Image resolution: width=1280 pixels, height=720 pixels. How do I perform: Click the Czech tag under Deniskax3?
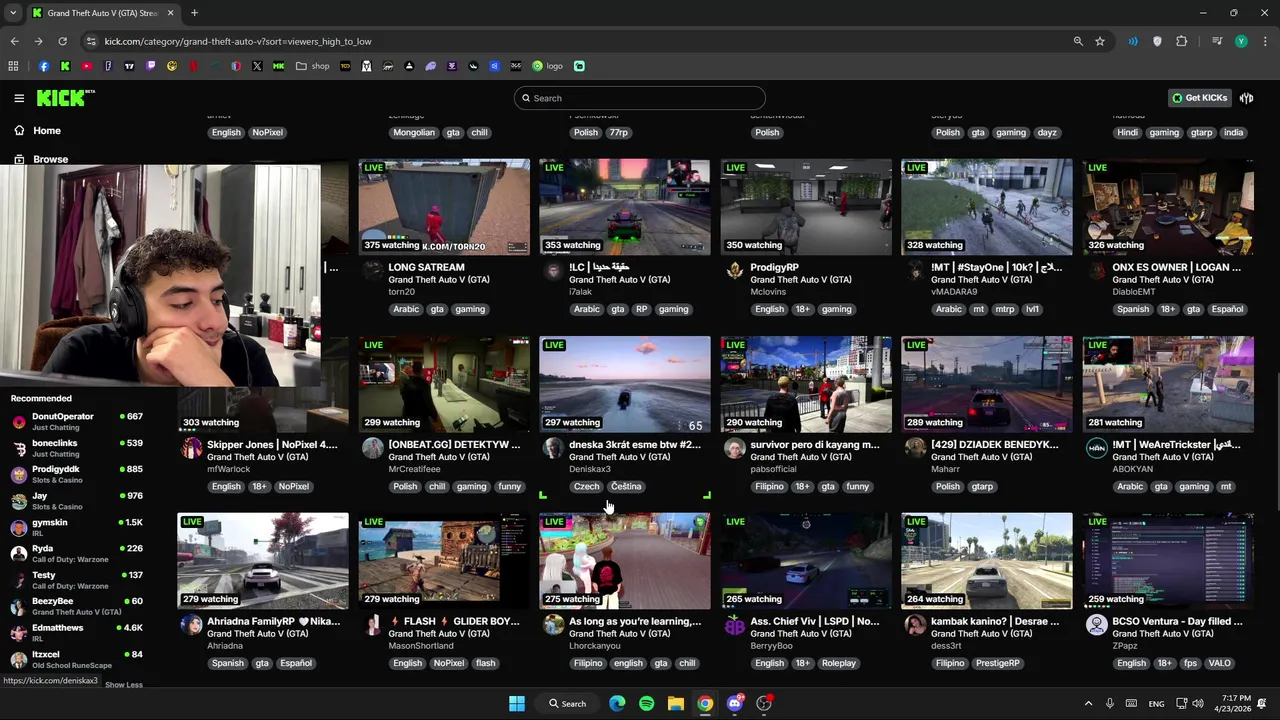tap(587, 486)
